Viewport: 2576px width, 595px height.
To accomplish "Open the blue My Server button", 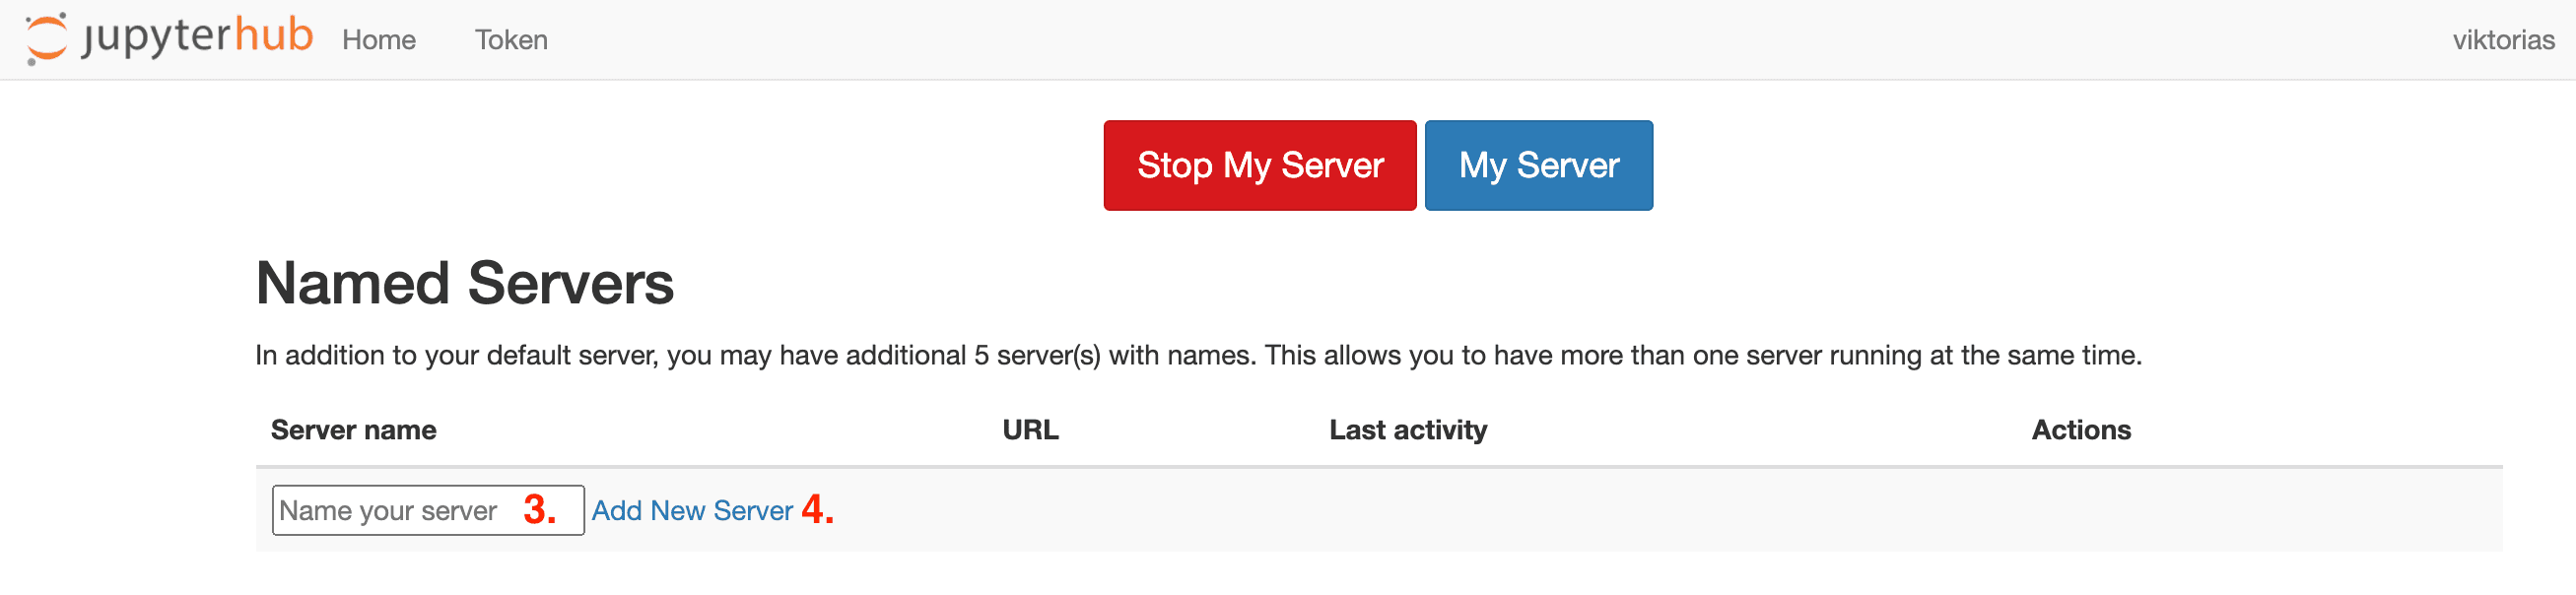I will point(1537,165).
